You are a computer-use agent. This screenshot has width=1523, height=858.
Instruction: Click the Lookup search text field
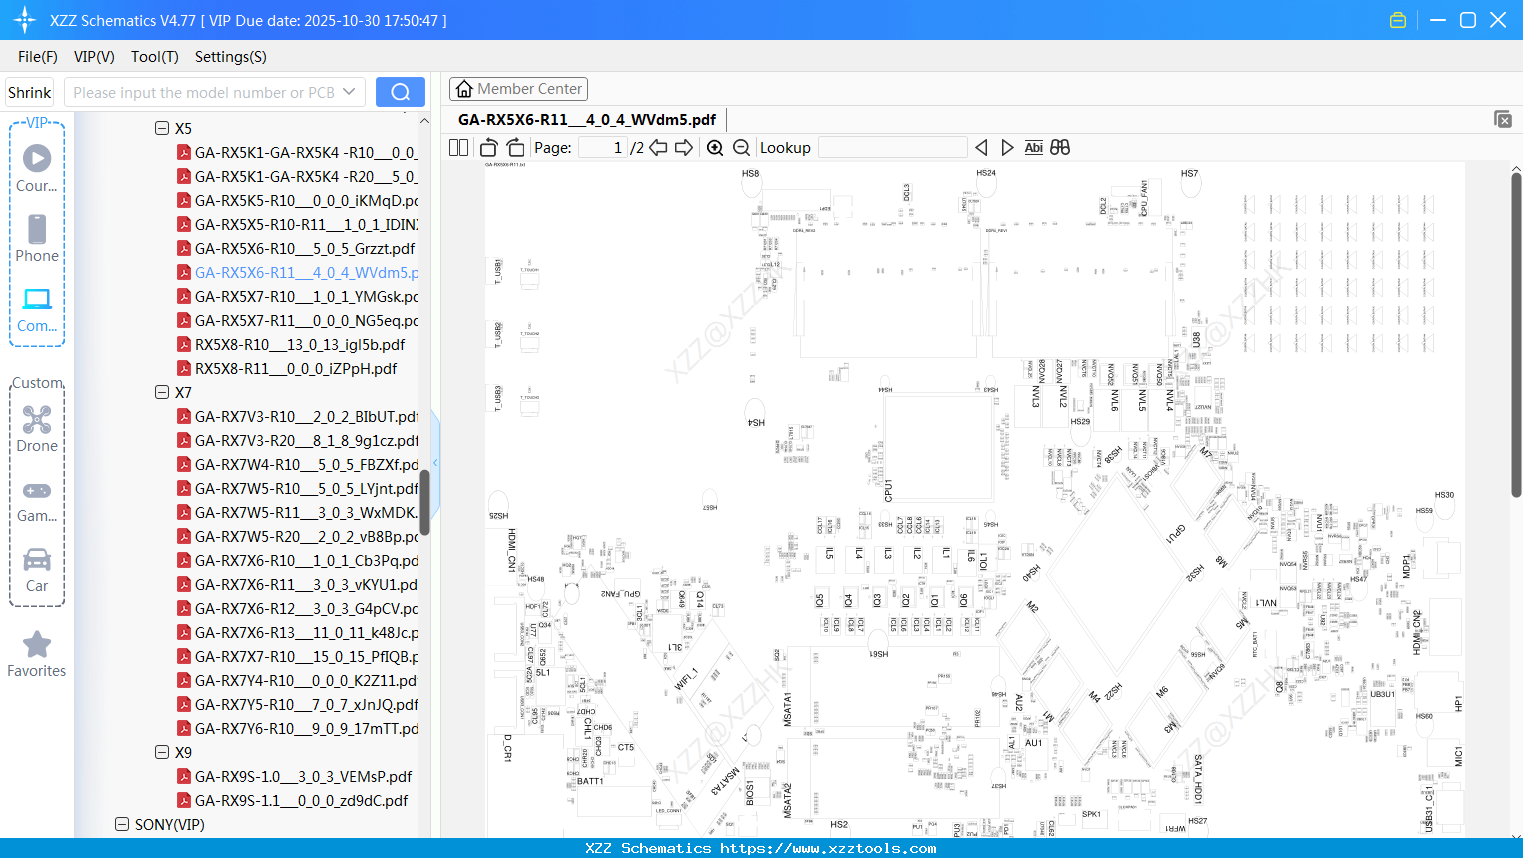[x=893, y=147]
